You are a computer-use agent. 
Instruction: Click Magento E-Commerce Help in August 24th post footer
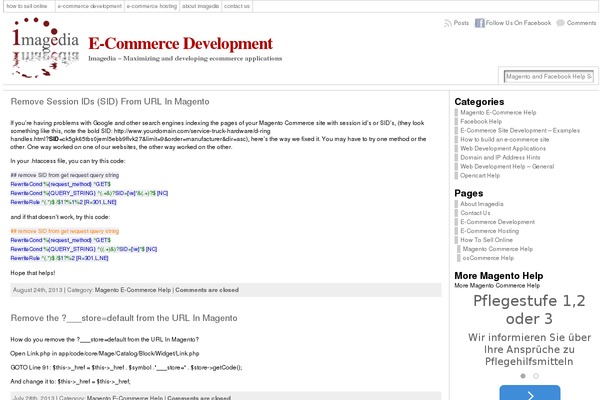tap(133, 290)
